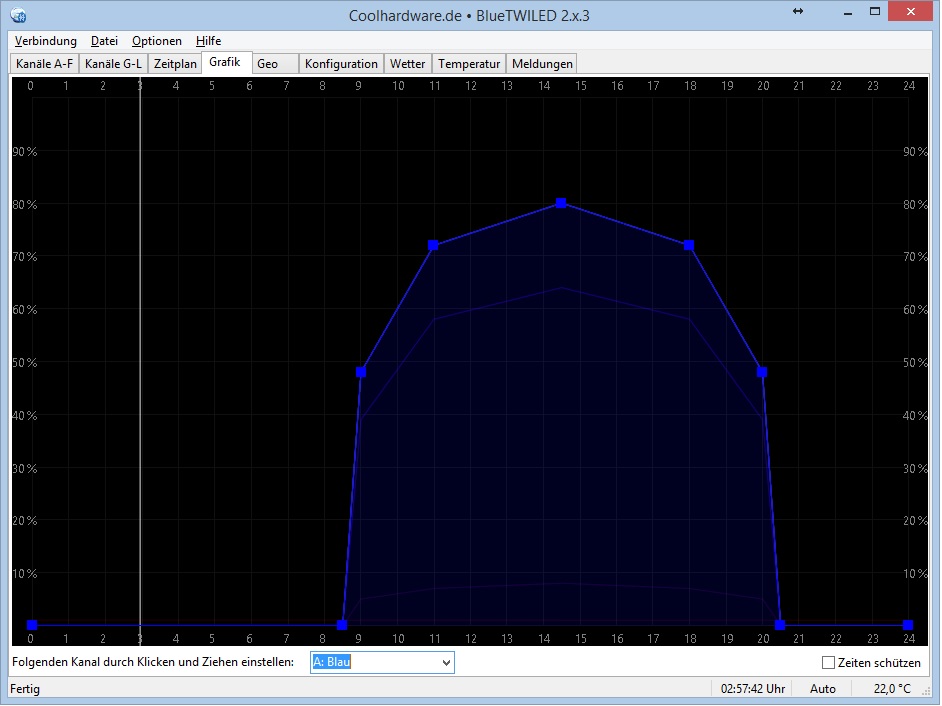Click the Auto status bar field
This screenshot has width=942, height=706.
click(x=823, y=689)
